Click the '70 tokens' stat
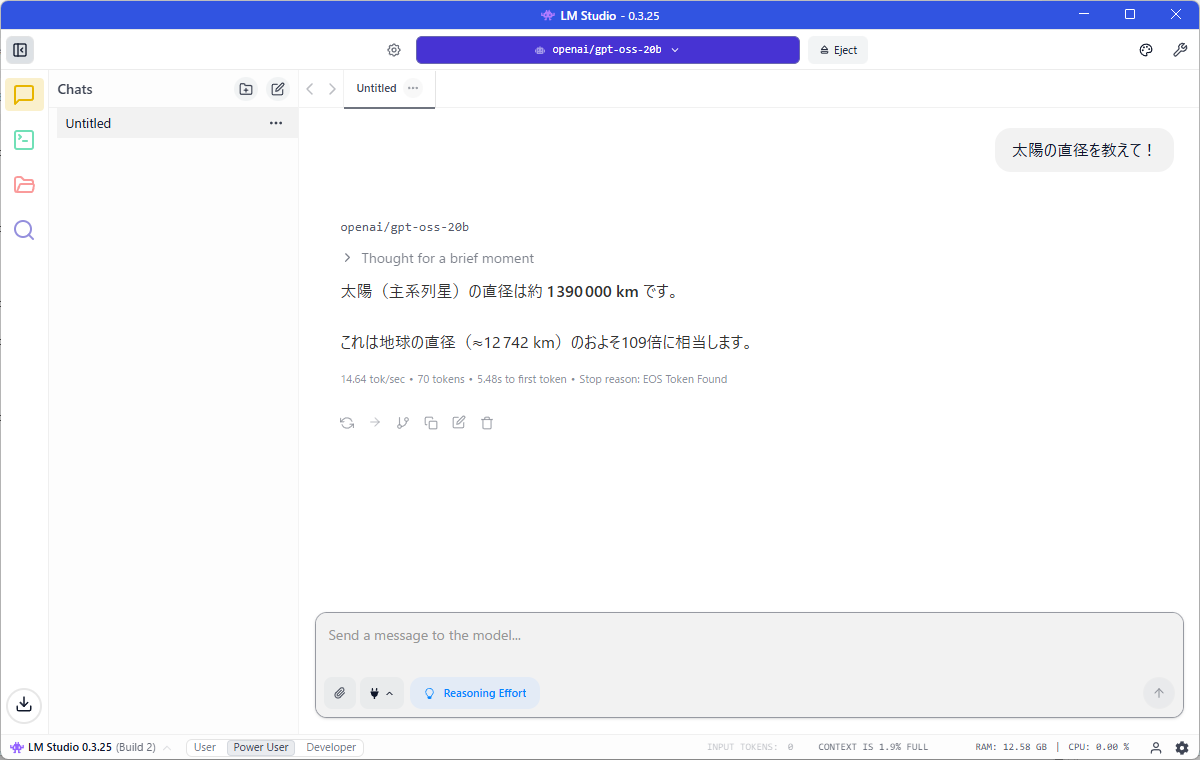This screenshot has height=760, width=1200. (441, 379)
